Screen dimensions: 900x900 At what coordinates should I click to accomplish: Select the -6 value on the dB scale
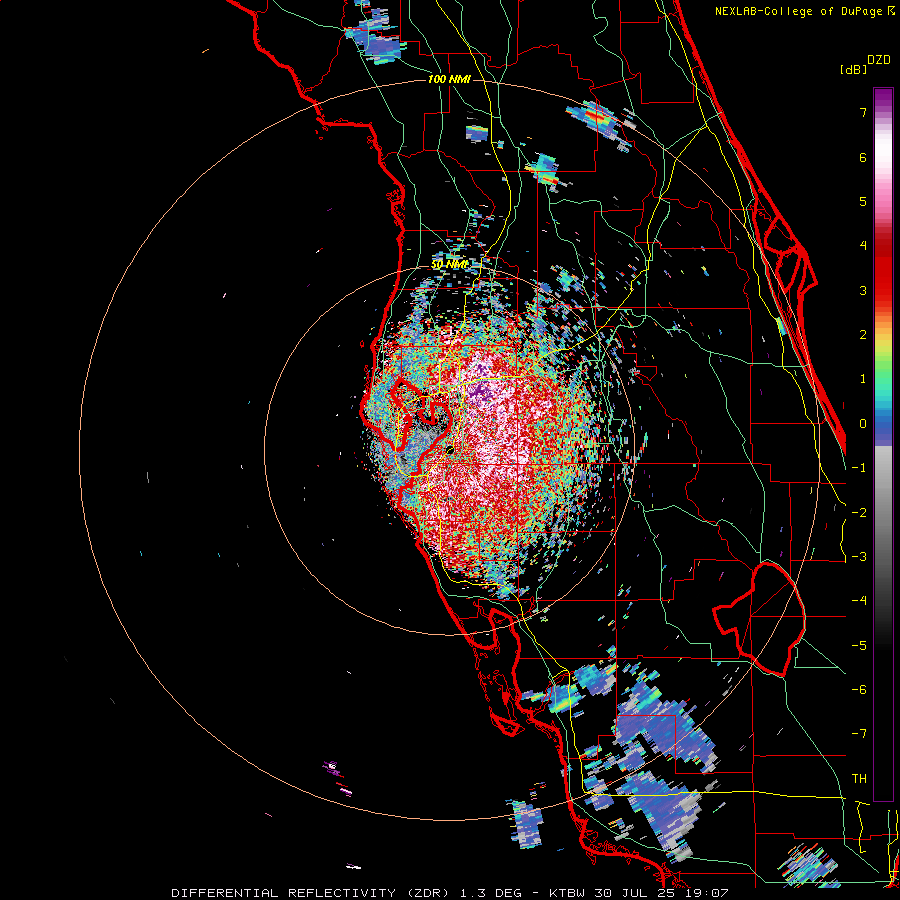tap(859, 690)
